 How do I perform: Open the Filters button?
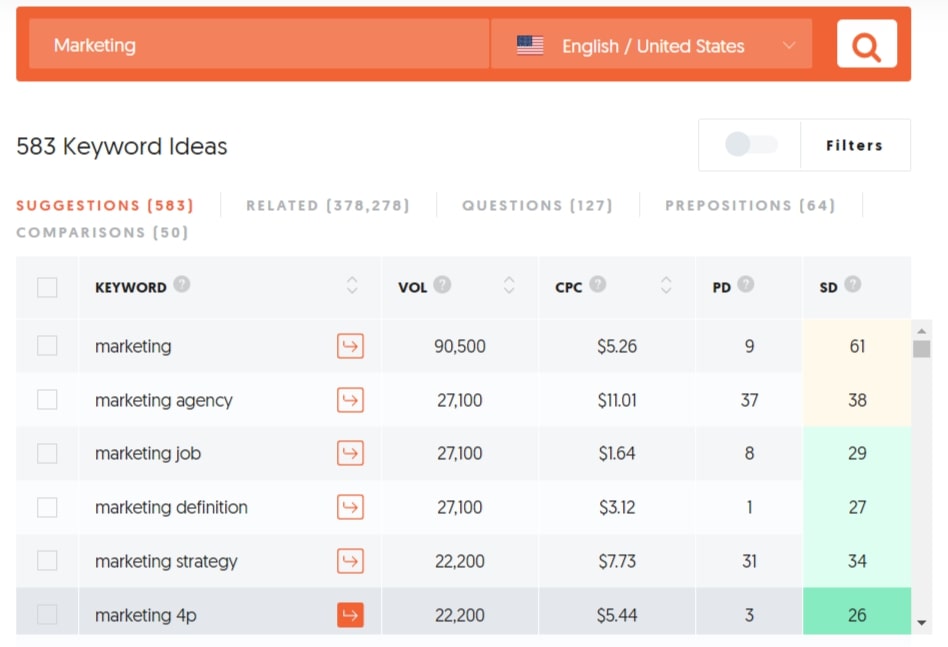point(855,145)
